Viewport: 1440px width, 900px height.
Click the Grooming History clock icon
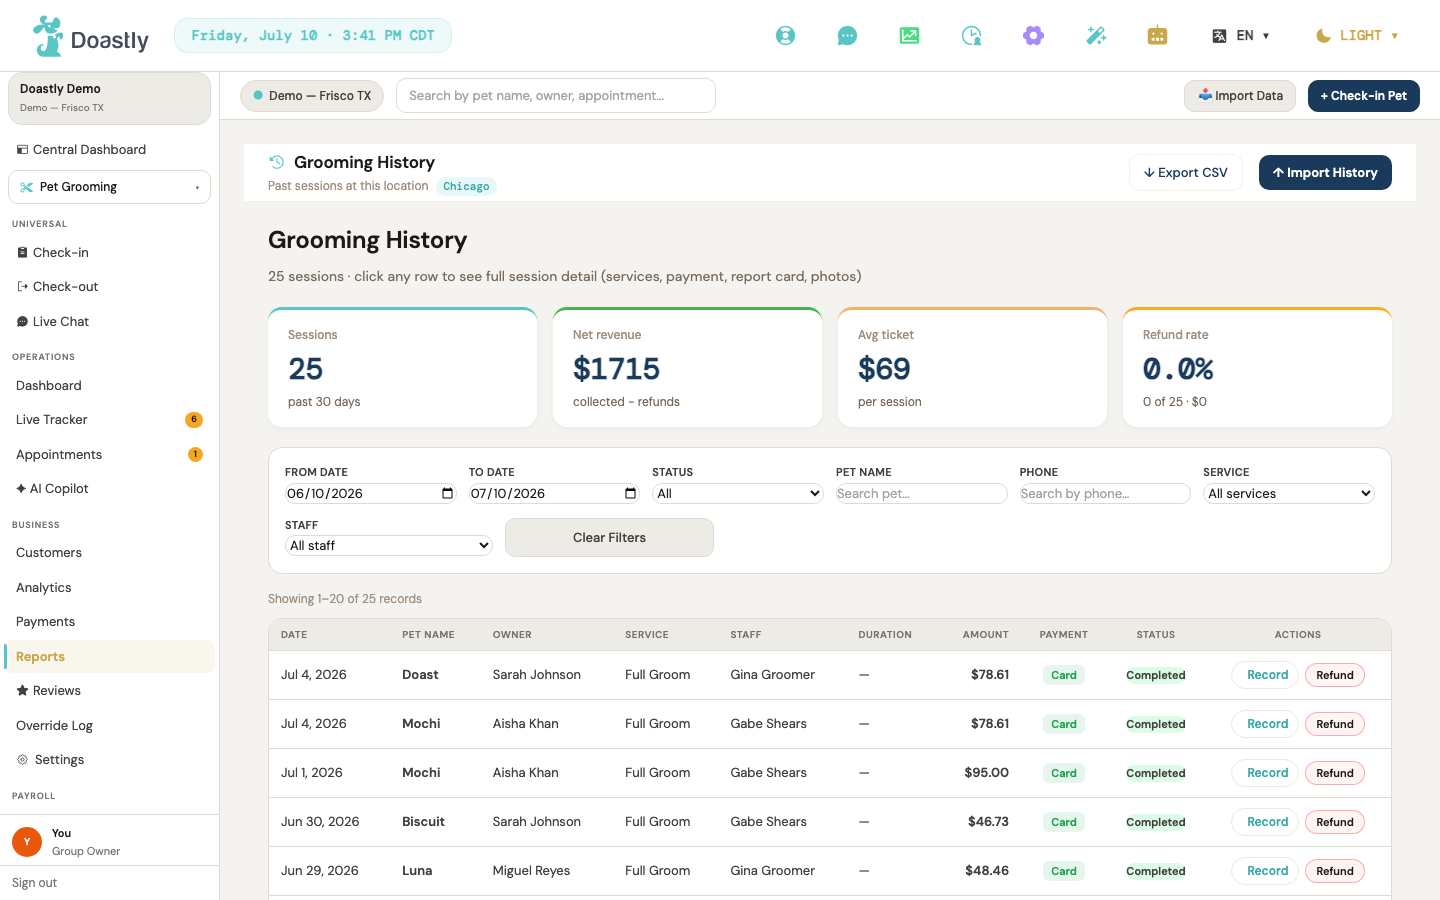[x=277, y=162]
